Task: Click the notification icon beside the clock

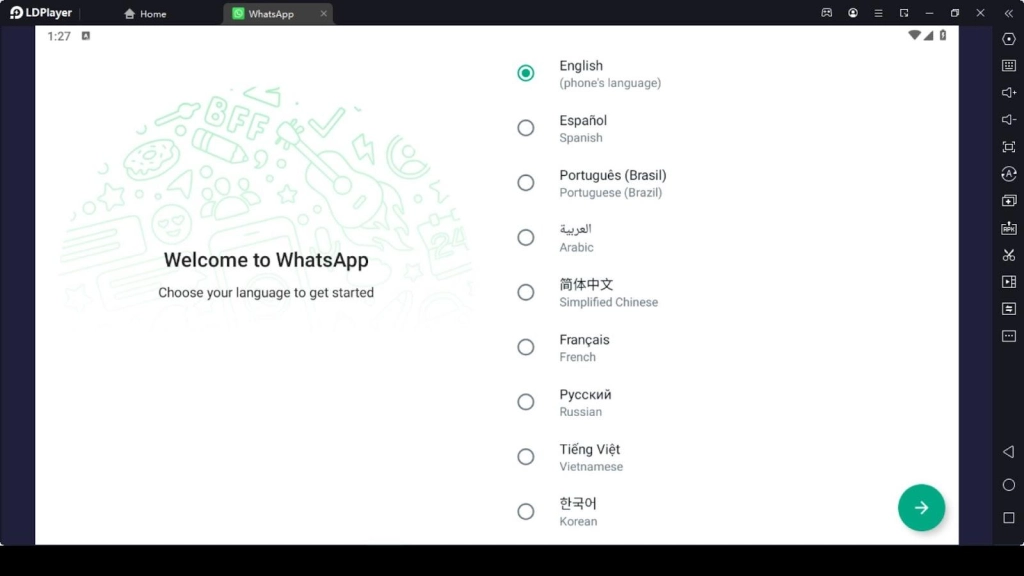Action: tap(86, 36)
